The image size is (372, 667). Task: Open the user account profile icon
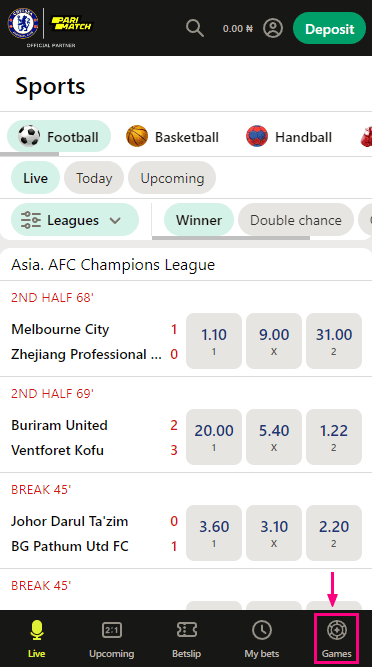coord(273,28)
